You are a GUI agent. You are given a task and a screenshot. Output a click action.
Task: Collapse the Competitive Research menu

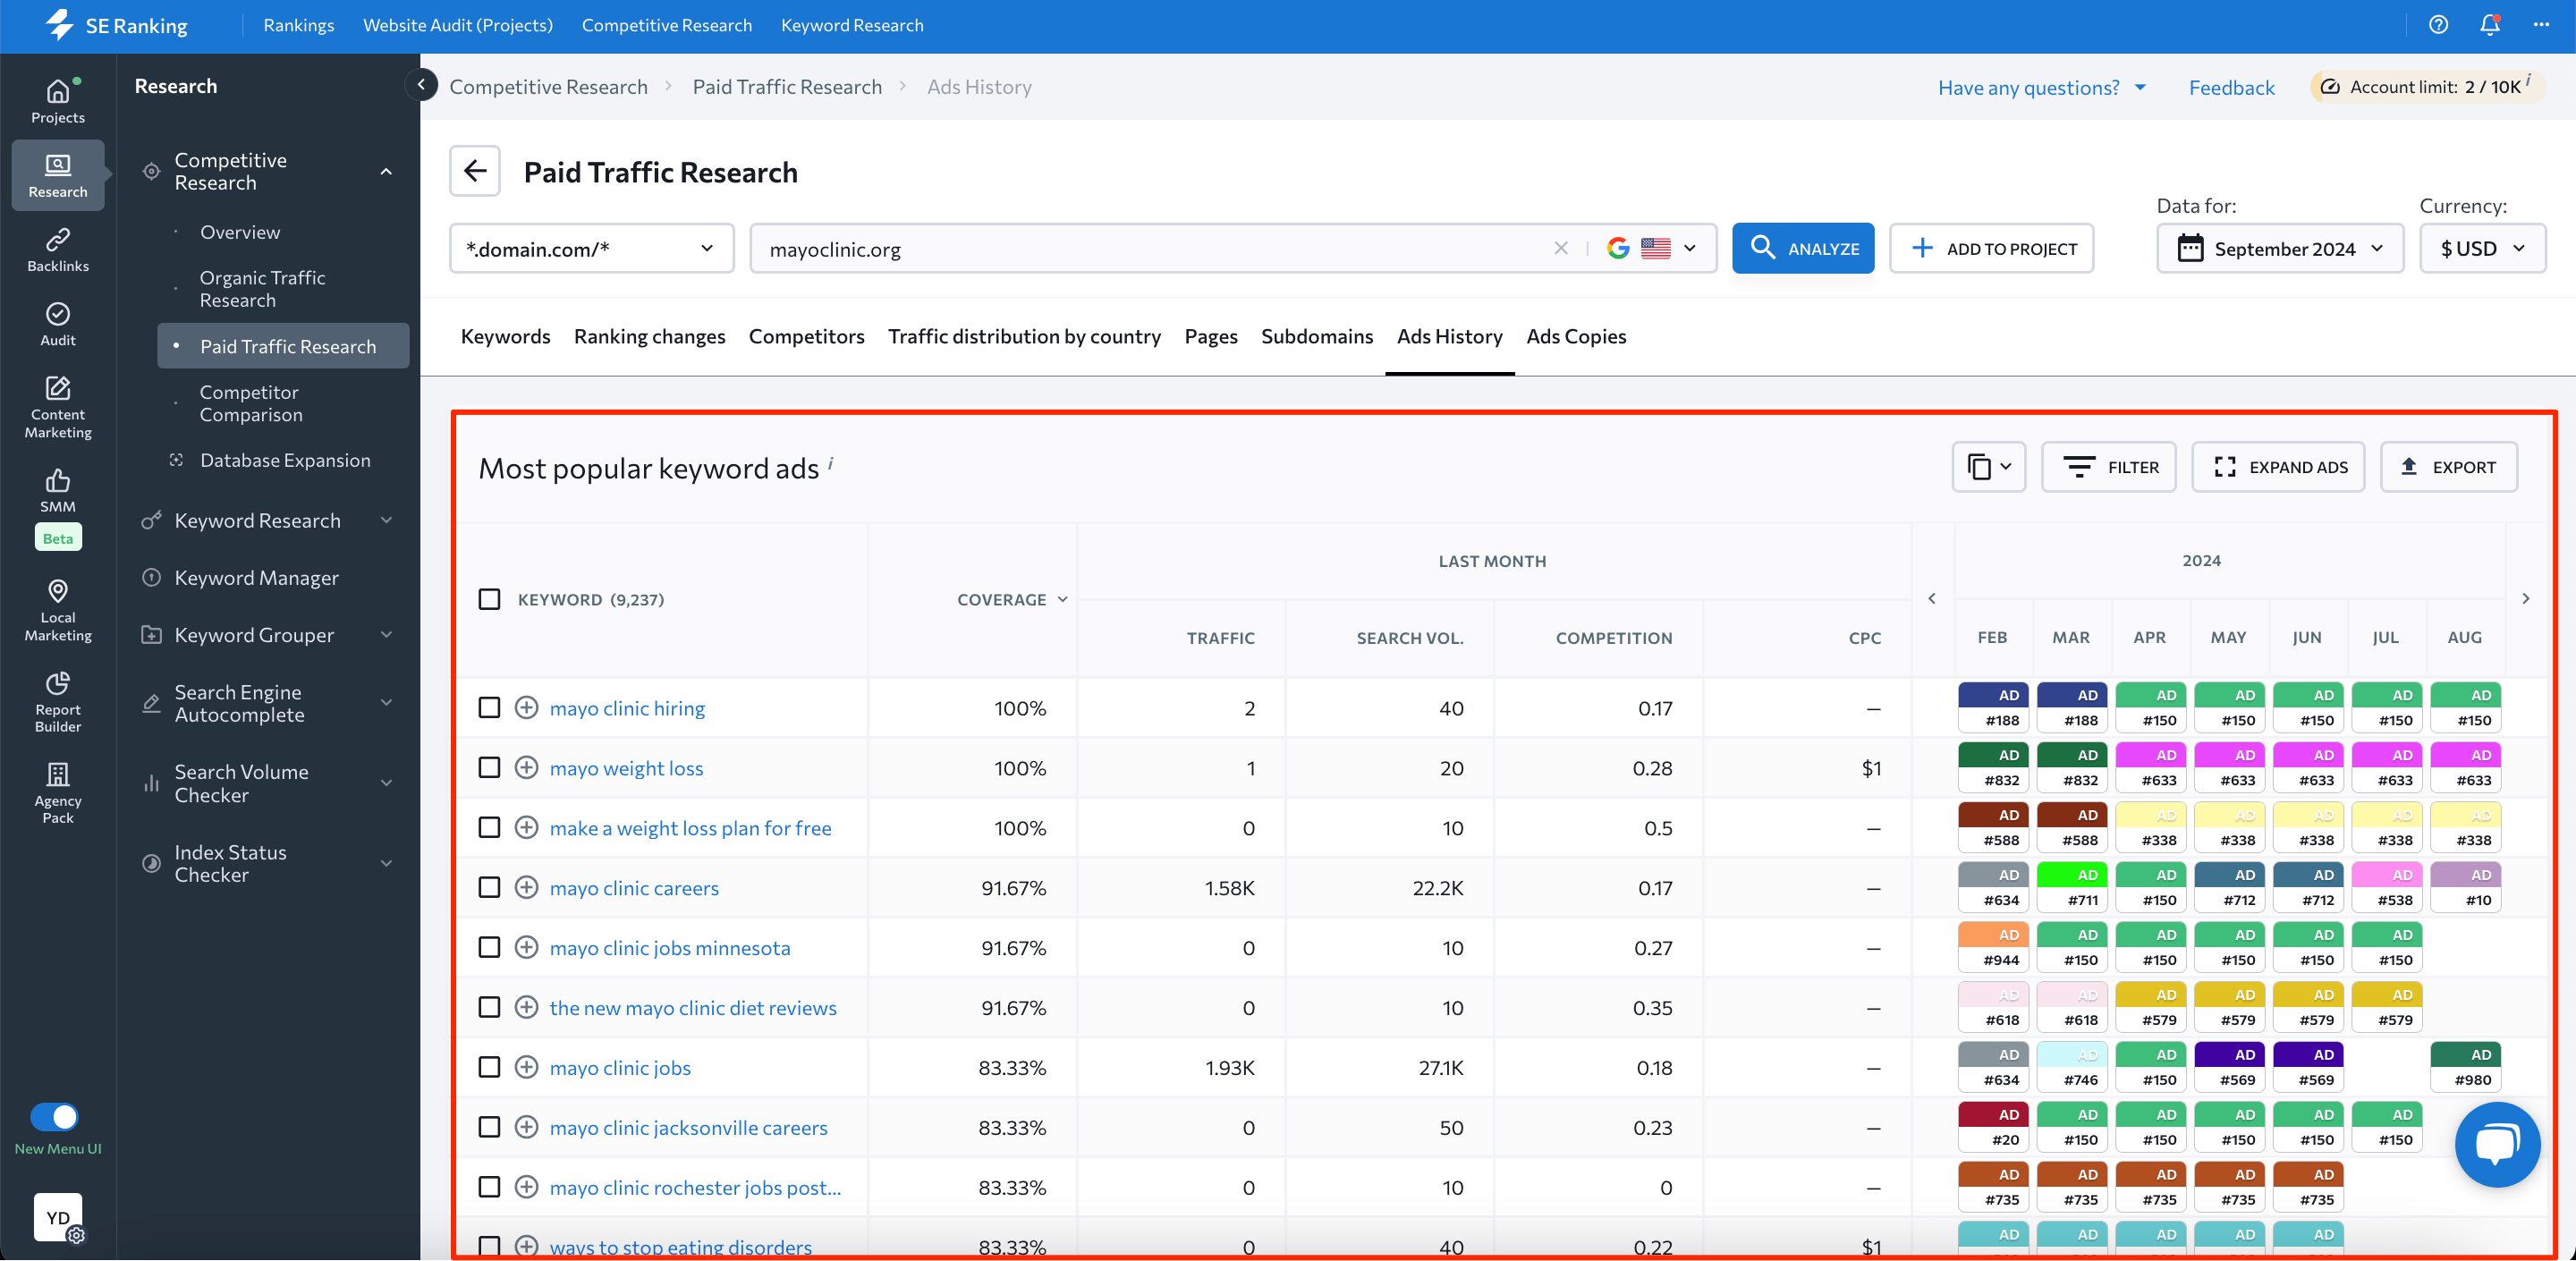386,171
